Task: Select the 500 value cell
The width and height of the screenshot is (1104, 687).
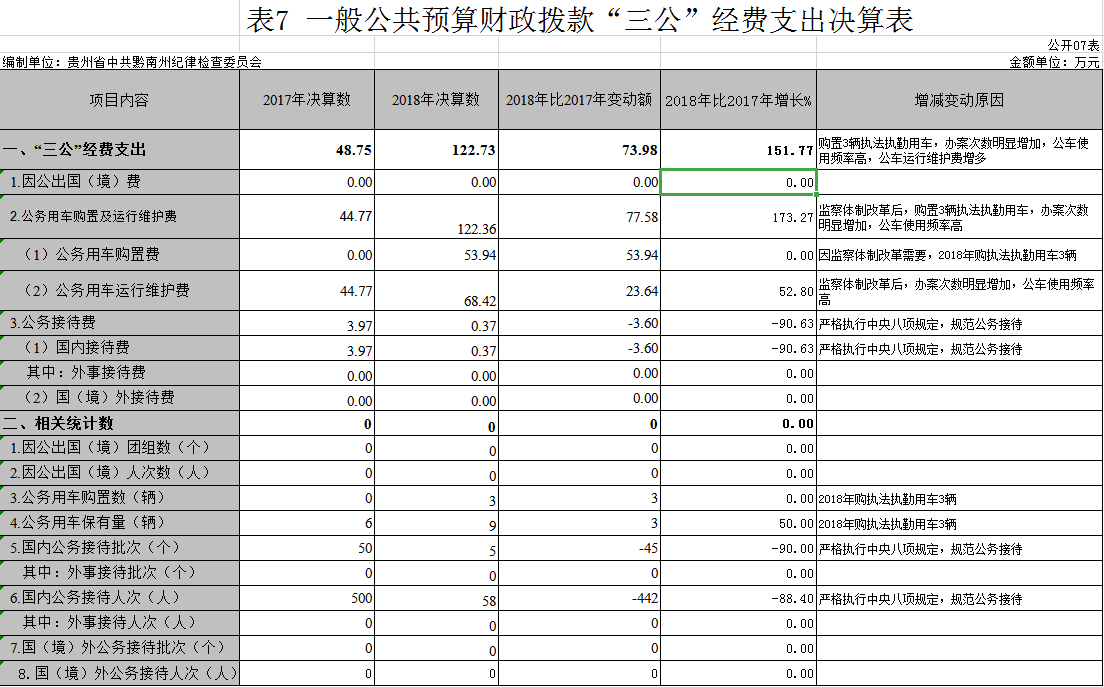Action: [x=307, y=598]
